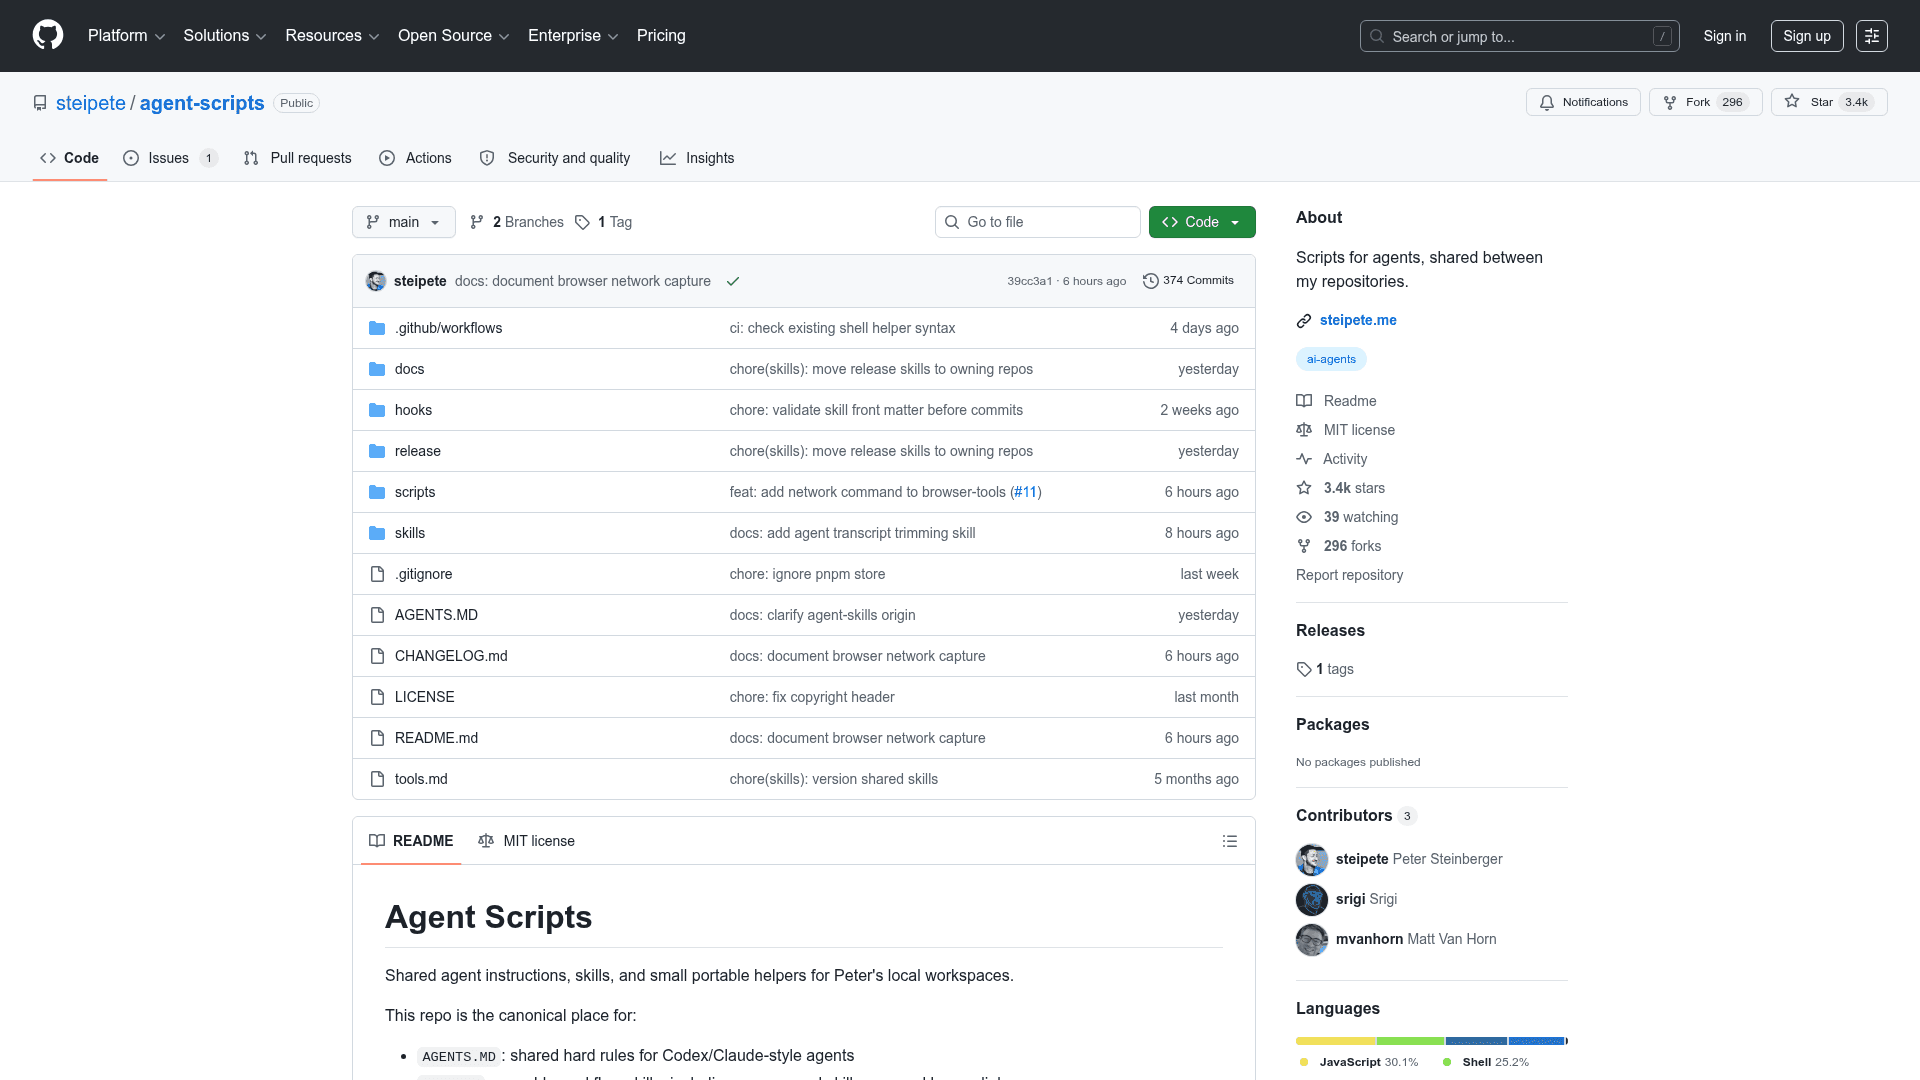The image size is (1920, 1080).
Task: Click srigi contributor avatar
Action: tap(1312, 900)
